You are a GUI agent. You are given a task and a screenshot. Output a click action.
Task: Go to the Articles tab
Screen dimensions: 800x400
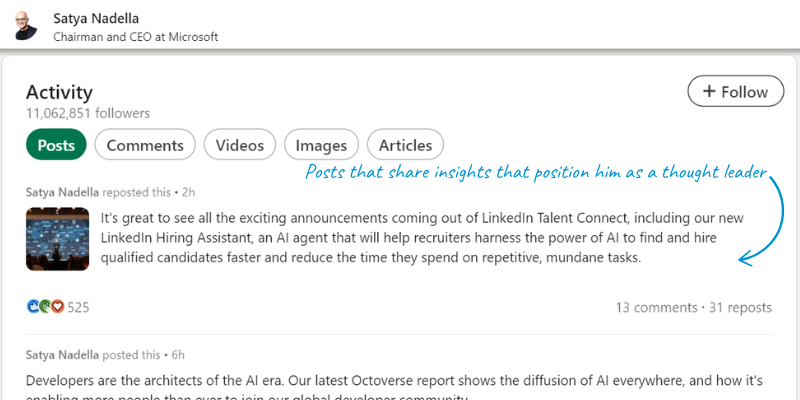click(405, 145)
